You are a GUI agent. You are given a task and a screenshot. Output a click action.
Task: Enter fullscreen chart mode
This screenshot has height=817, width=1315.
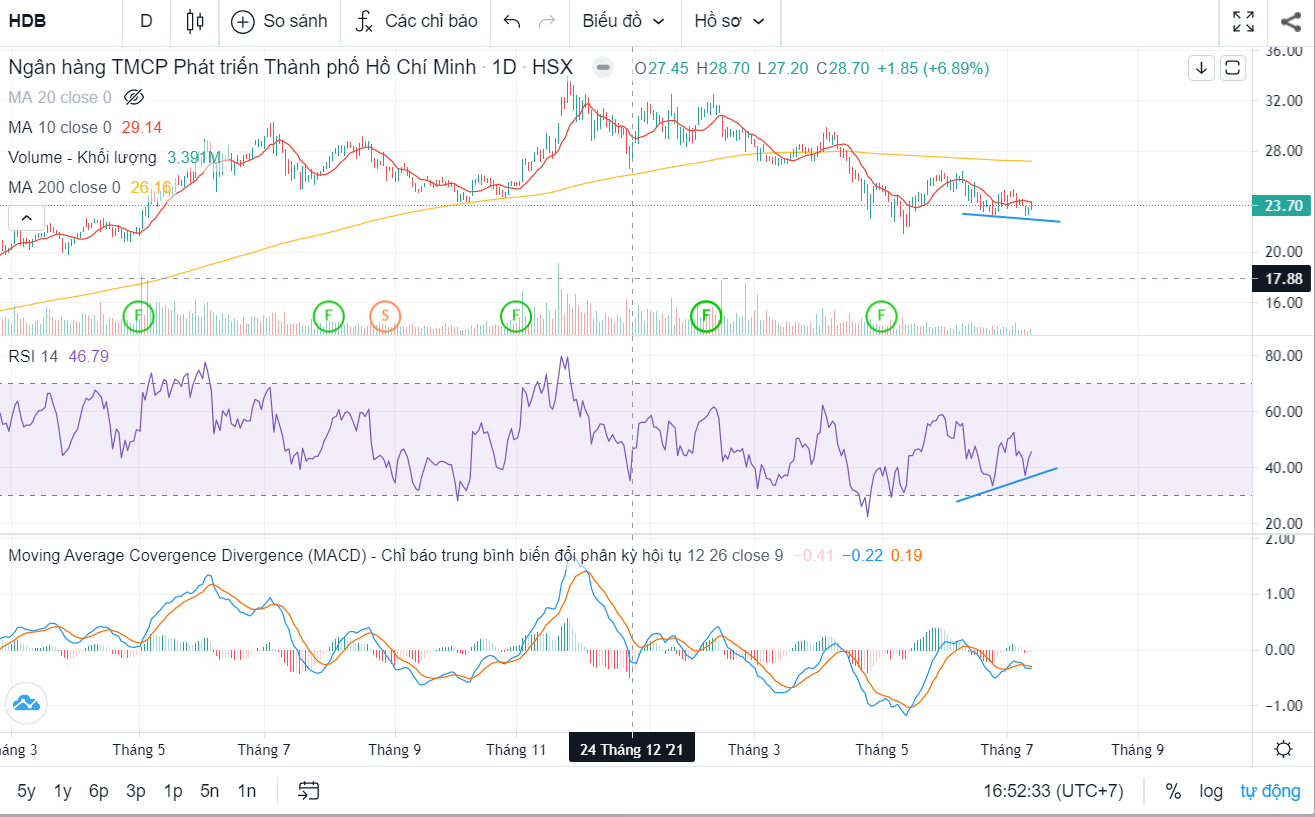click(x=1243, y=21)
